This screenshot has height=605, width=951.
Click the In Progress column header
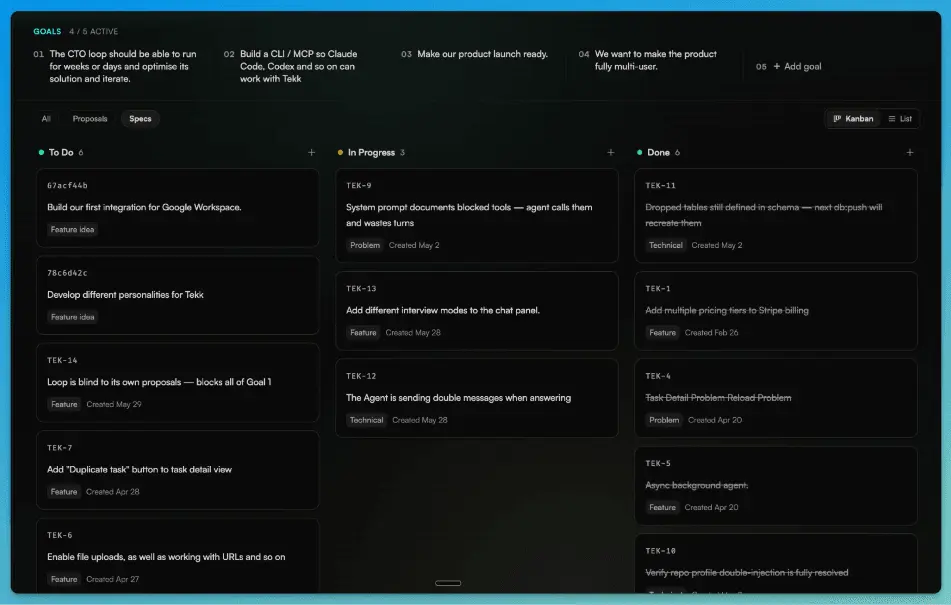coord(371,153)
